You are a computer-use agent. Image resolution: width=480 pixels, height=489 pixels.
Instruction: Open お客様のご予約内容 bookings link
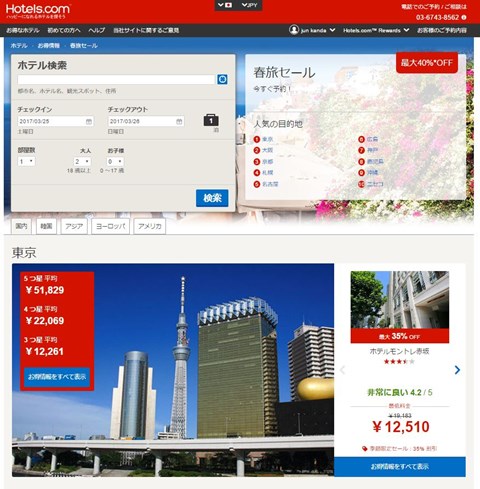(x=442, y=30)
